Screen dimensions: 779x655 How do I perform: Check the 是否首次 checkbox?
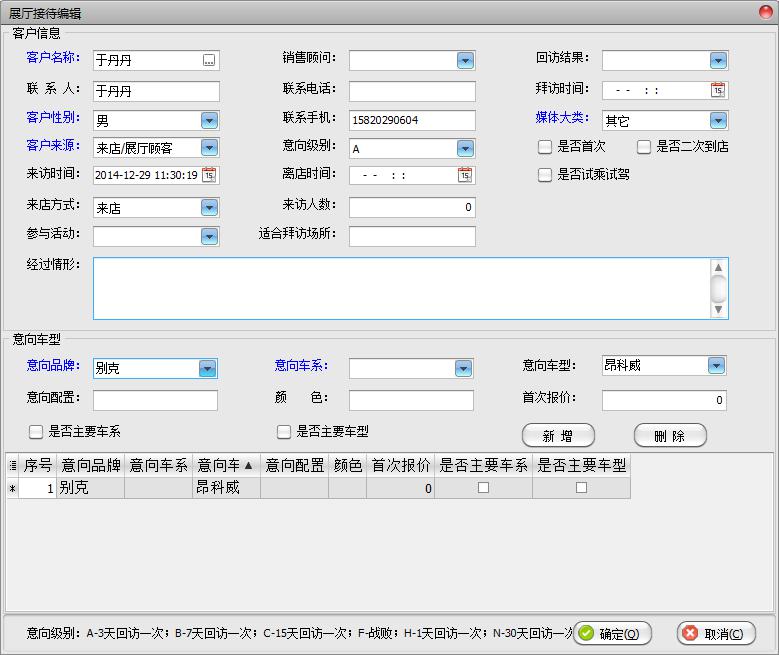click(545, 147)
